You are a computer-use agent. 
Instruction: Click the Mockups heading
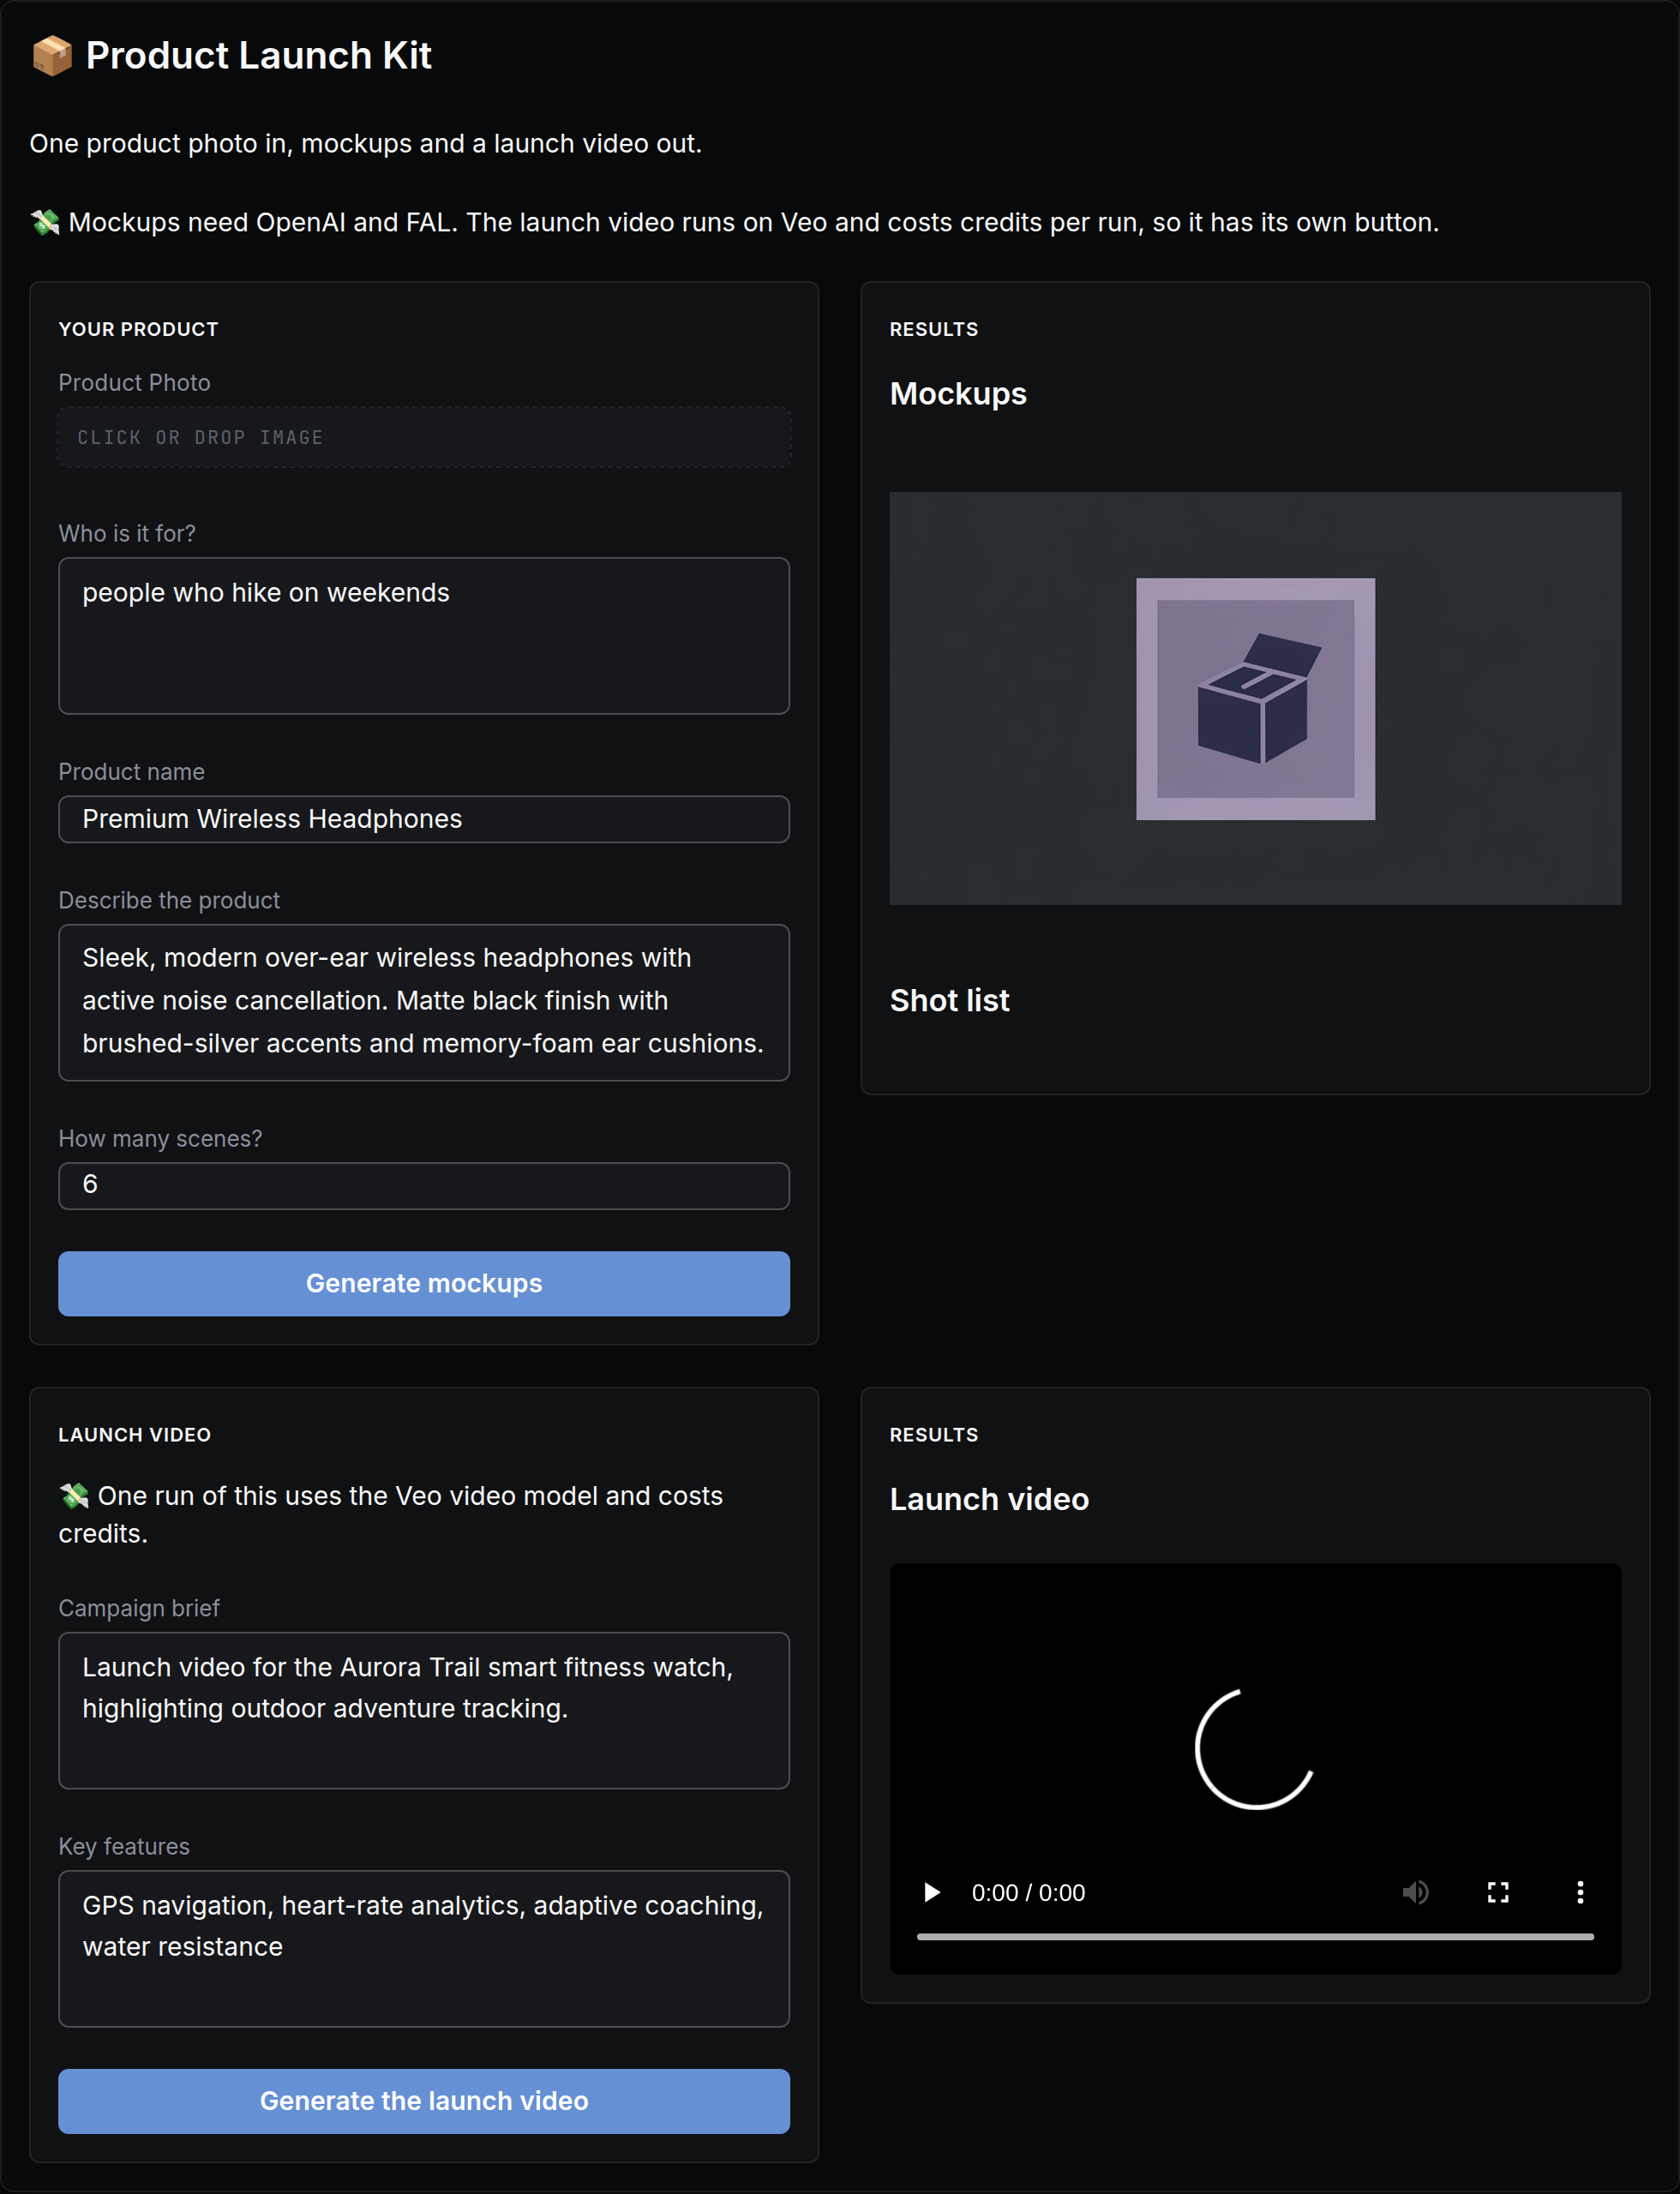958,394
